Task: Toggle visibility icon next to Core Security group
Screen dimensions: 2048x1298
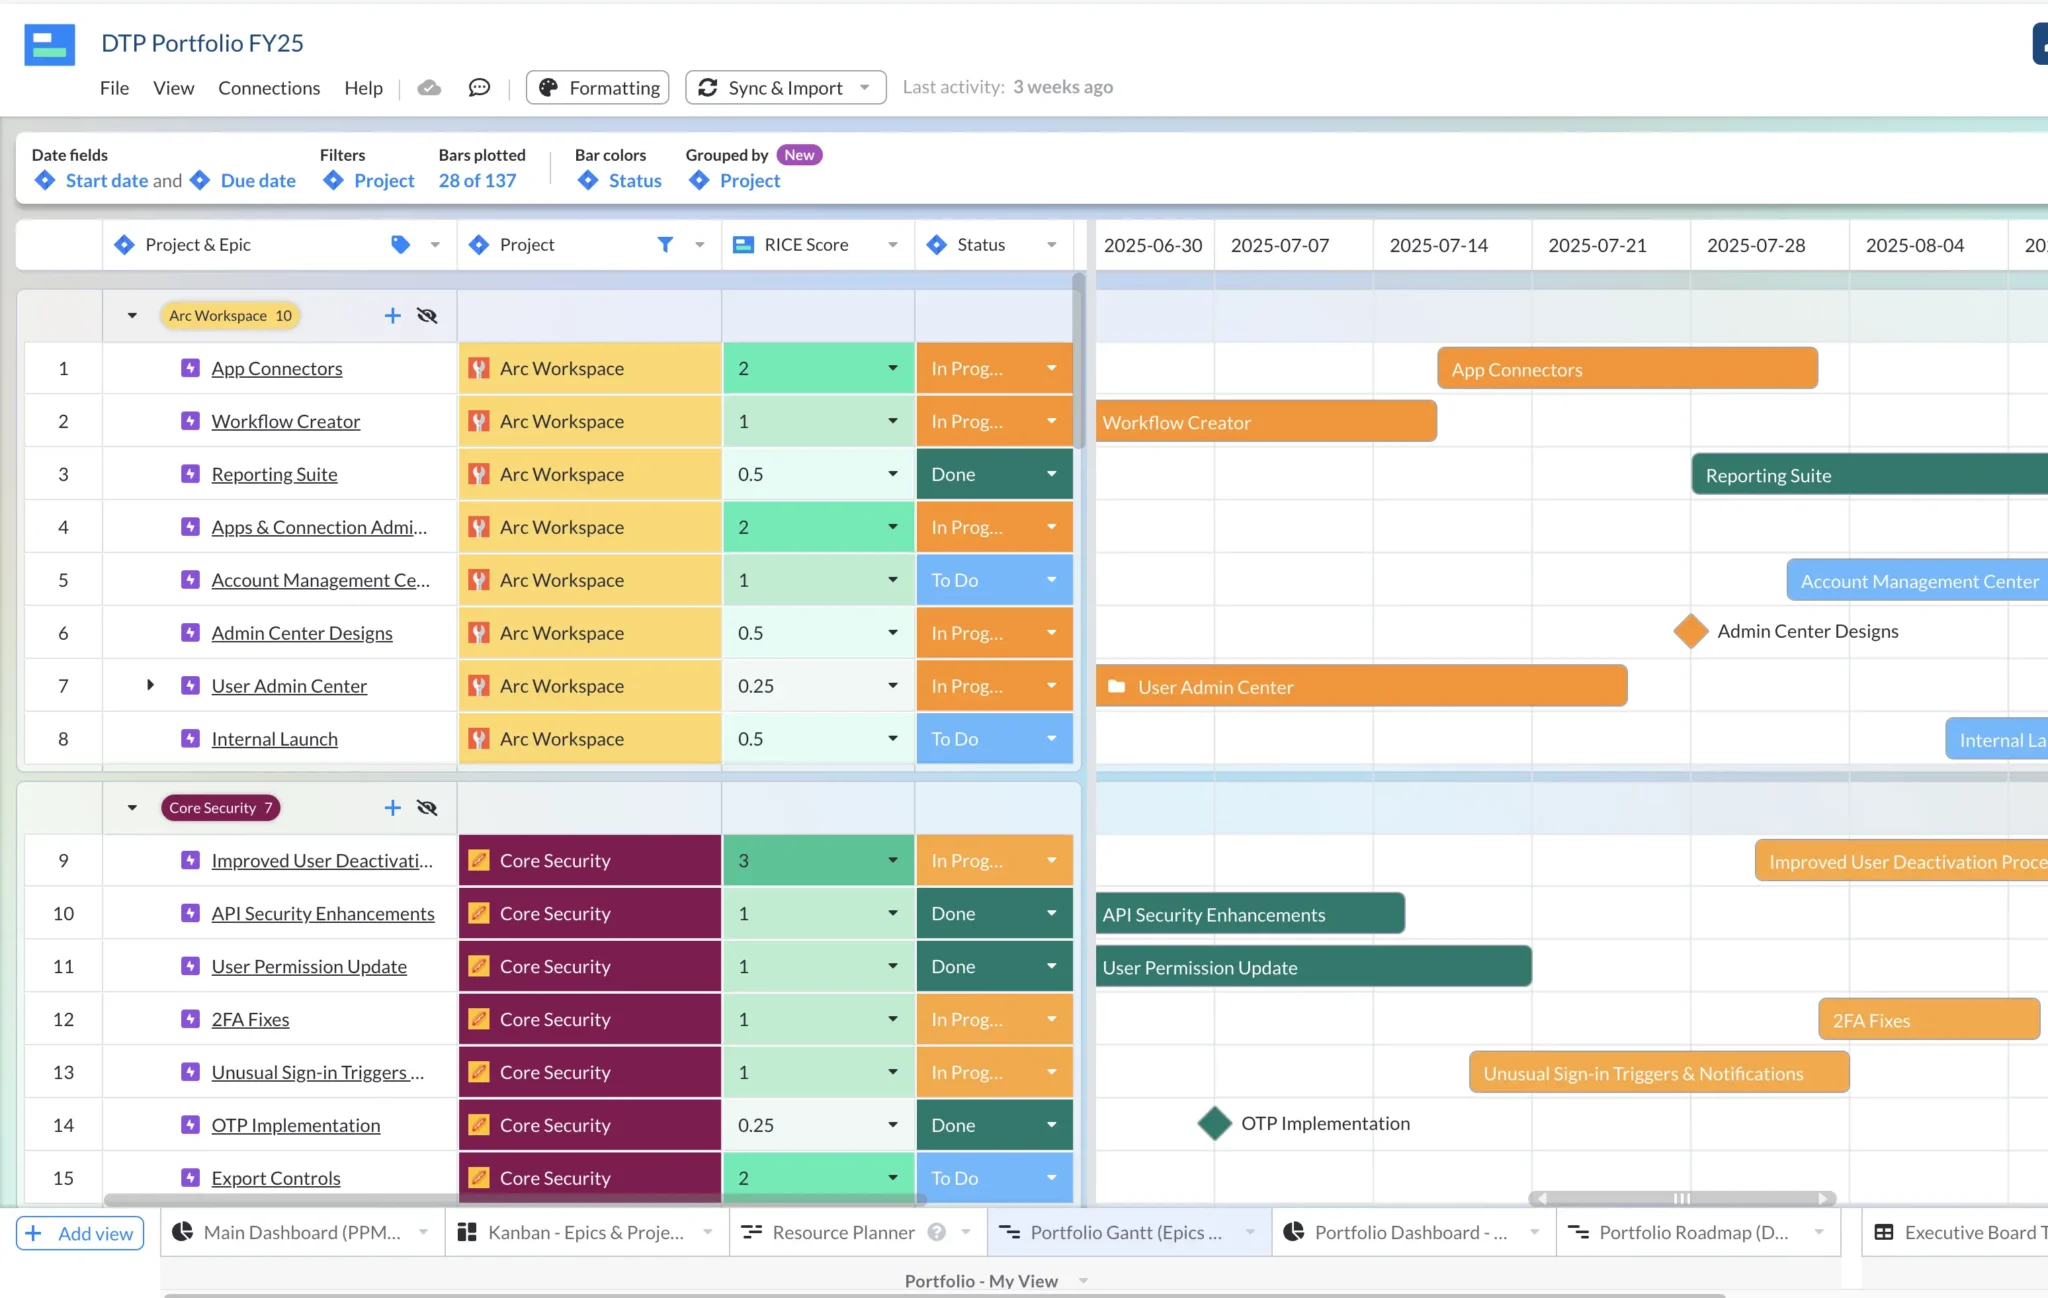Action: coord(428,807)
